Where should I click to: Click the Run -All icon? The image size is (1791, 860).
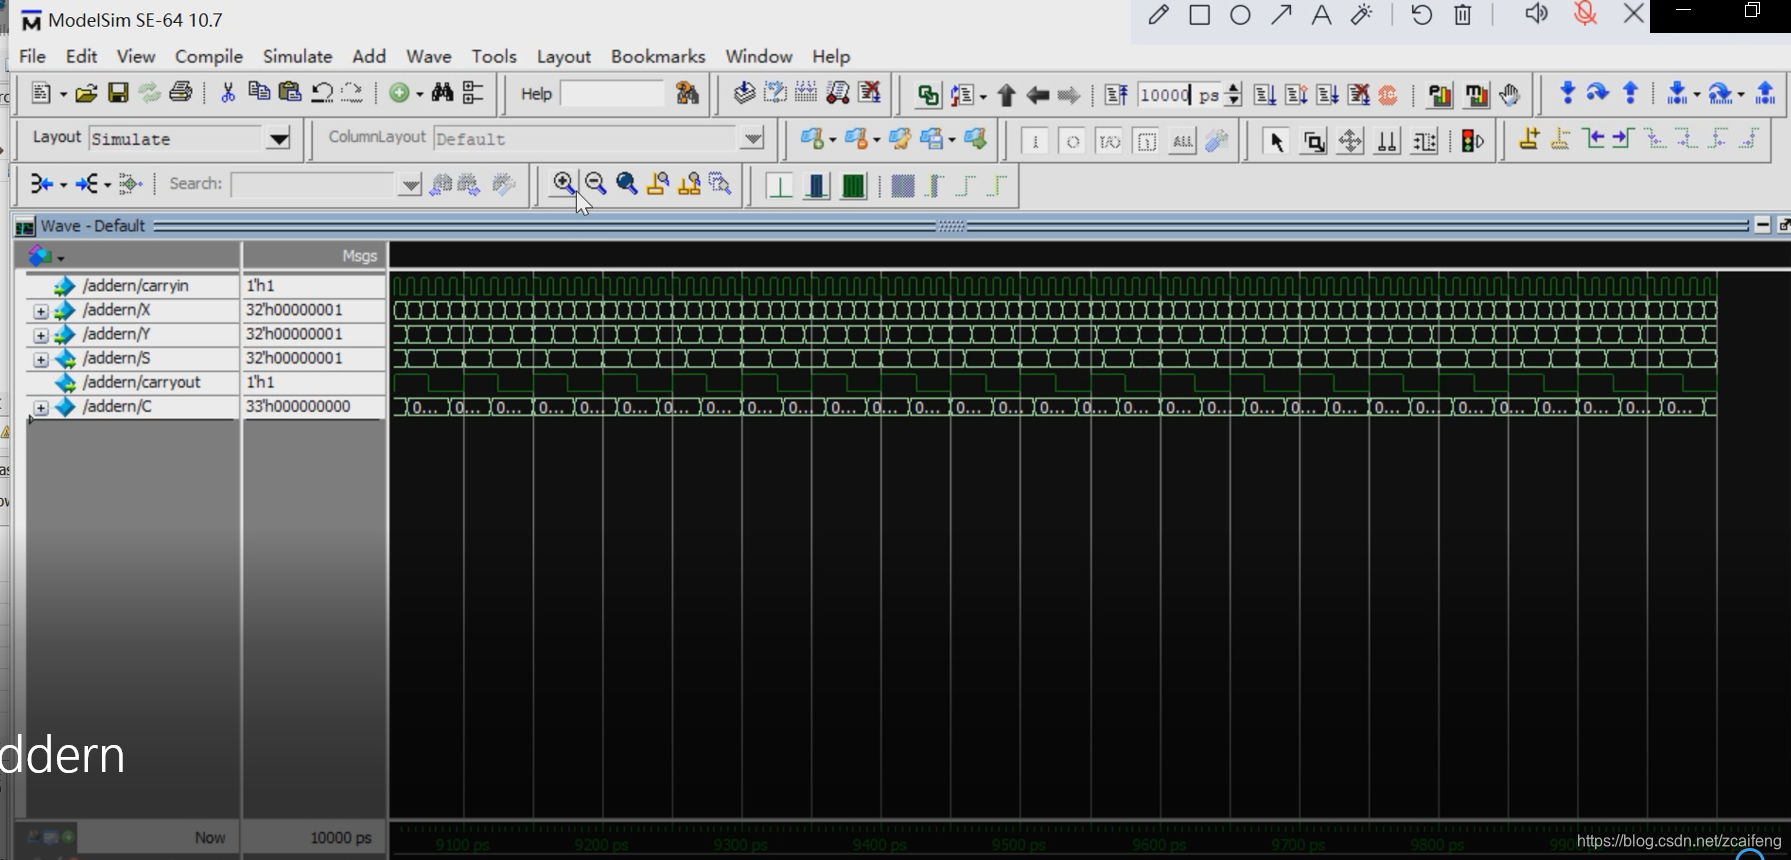(1327, 95)
